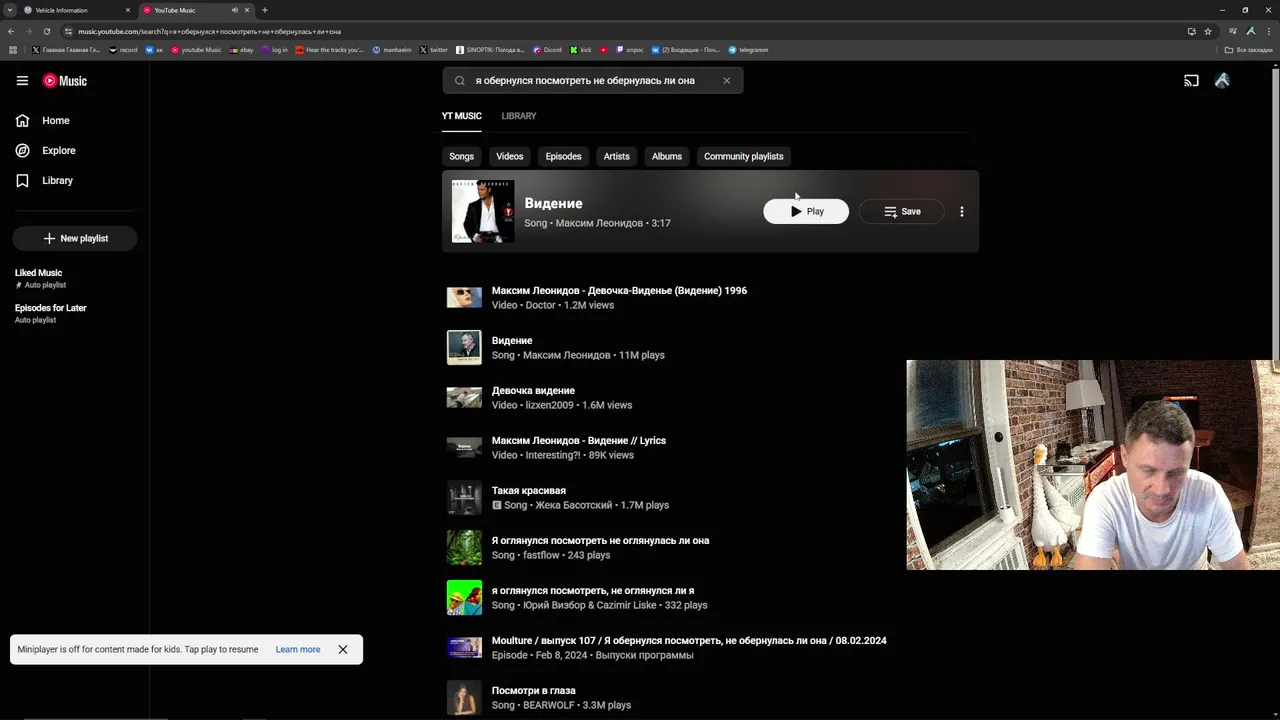Switch to the Vehicle Information tab
This screenshot has width=1280, height=720.
pyautogui.click(x=77, y=10)
